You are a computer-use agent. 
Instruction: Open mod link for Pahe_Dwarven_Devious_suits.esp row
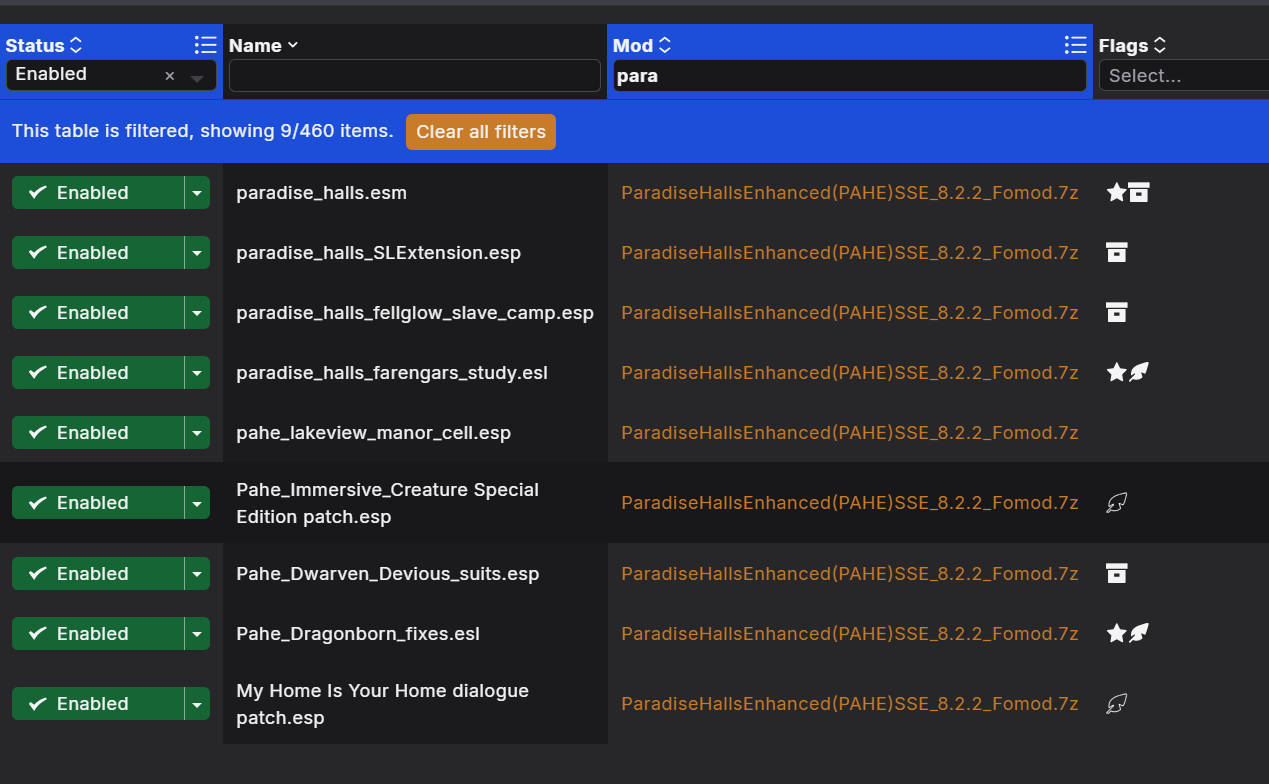[x=850, y=574]
